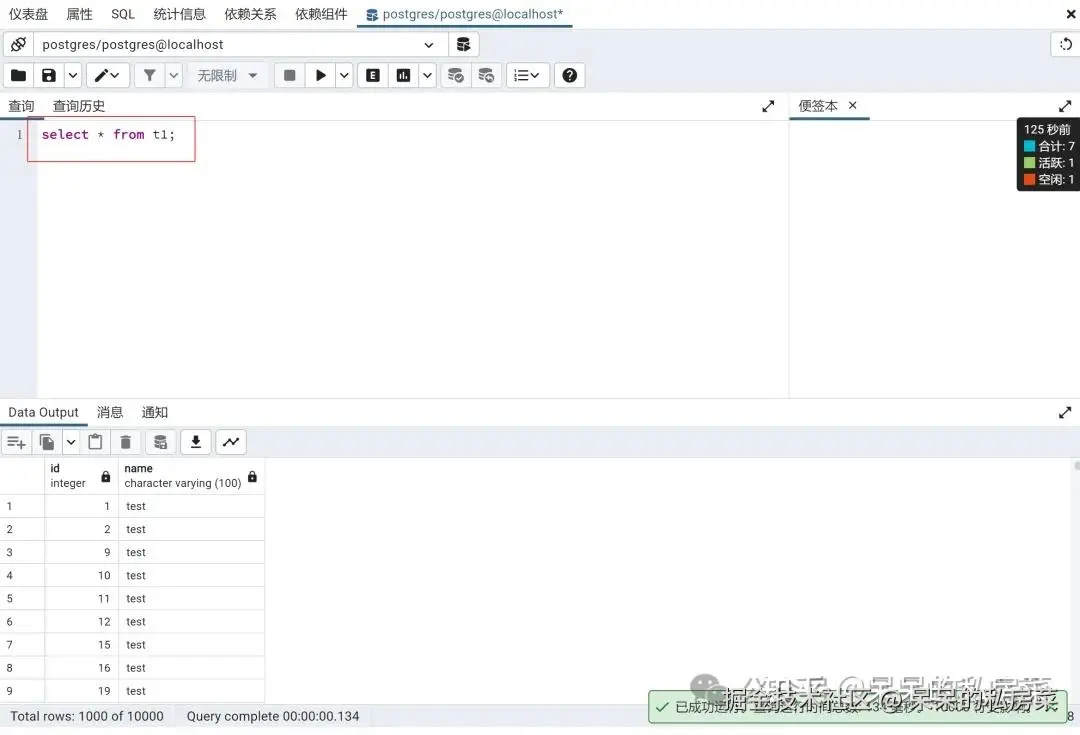Select the postgres/postgres@localhost* query tab
The image size is (1080, 735).
[465, 14]
